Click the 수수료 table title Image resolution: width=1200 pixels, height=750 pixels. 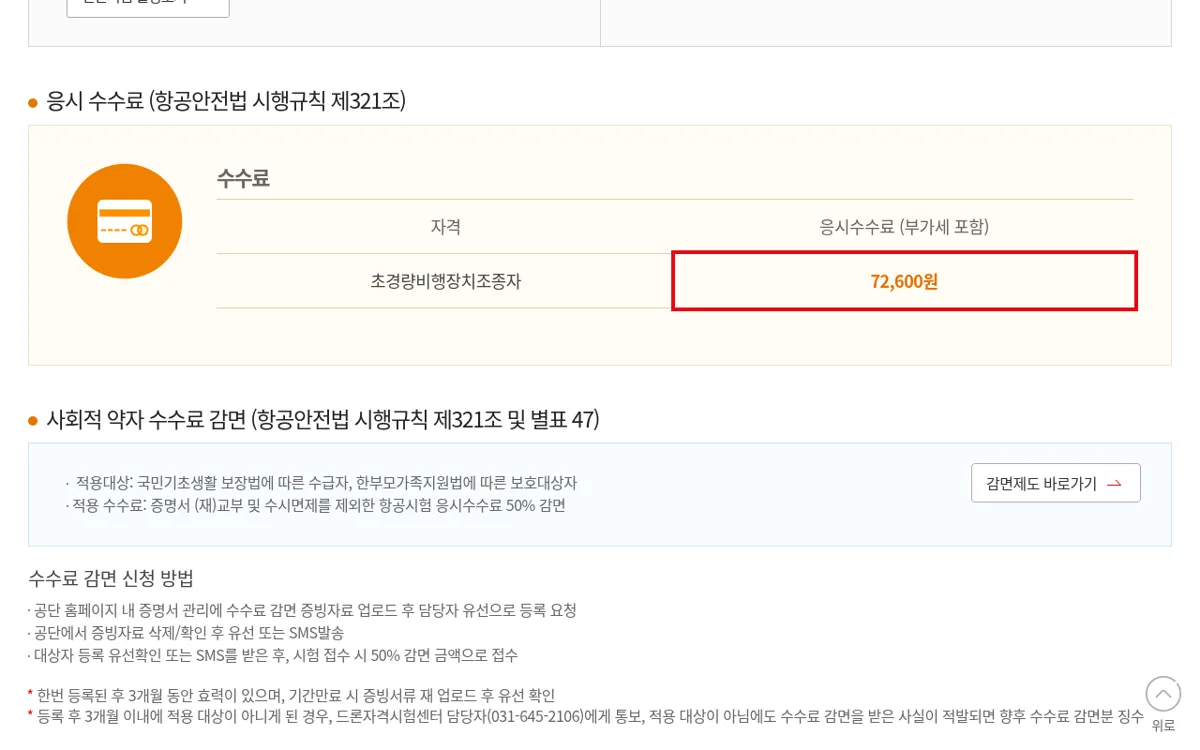pos(243,179)
